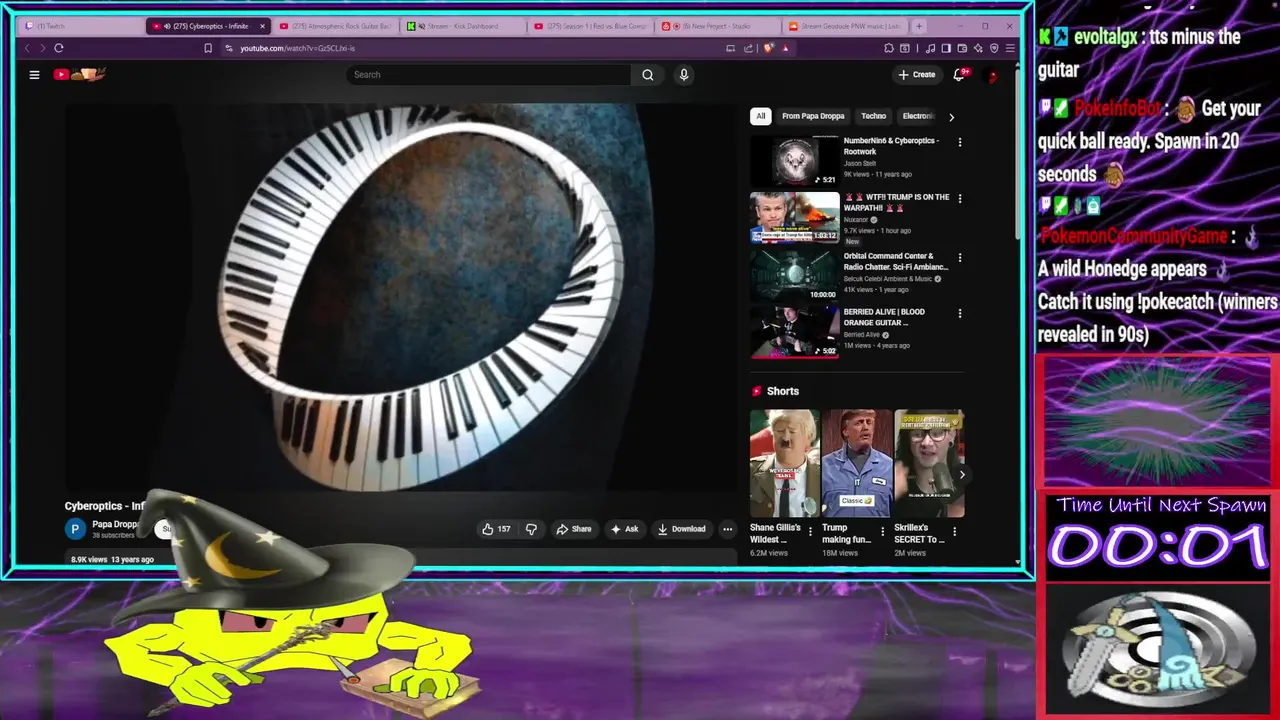Close the Cyberoptics - Infinite tab

click(263, 26)
